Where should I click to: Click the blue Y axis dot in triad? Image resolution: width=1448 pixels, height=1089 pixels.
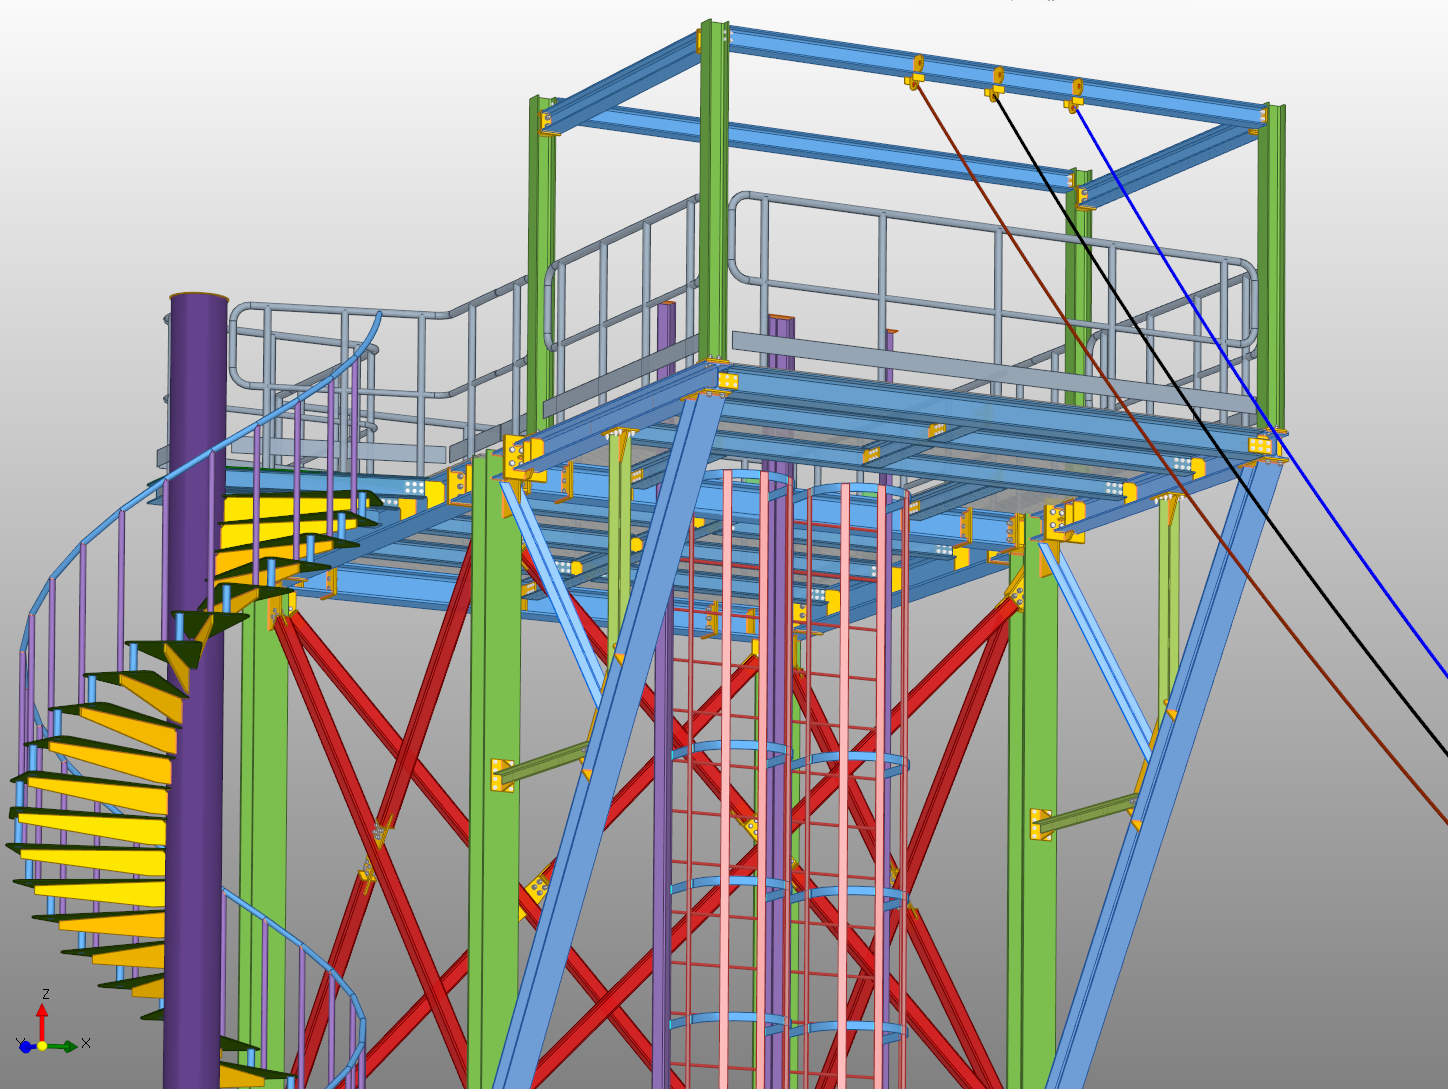pyautogui.click(x=25, y=1047)
